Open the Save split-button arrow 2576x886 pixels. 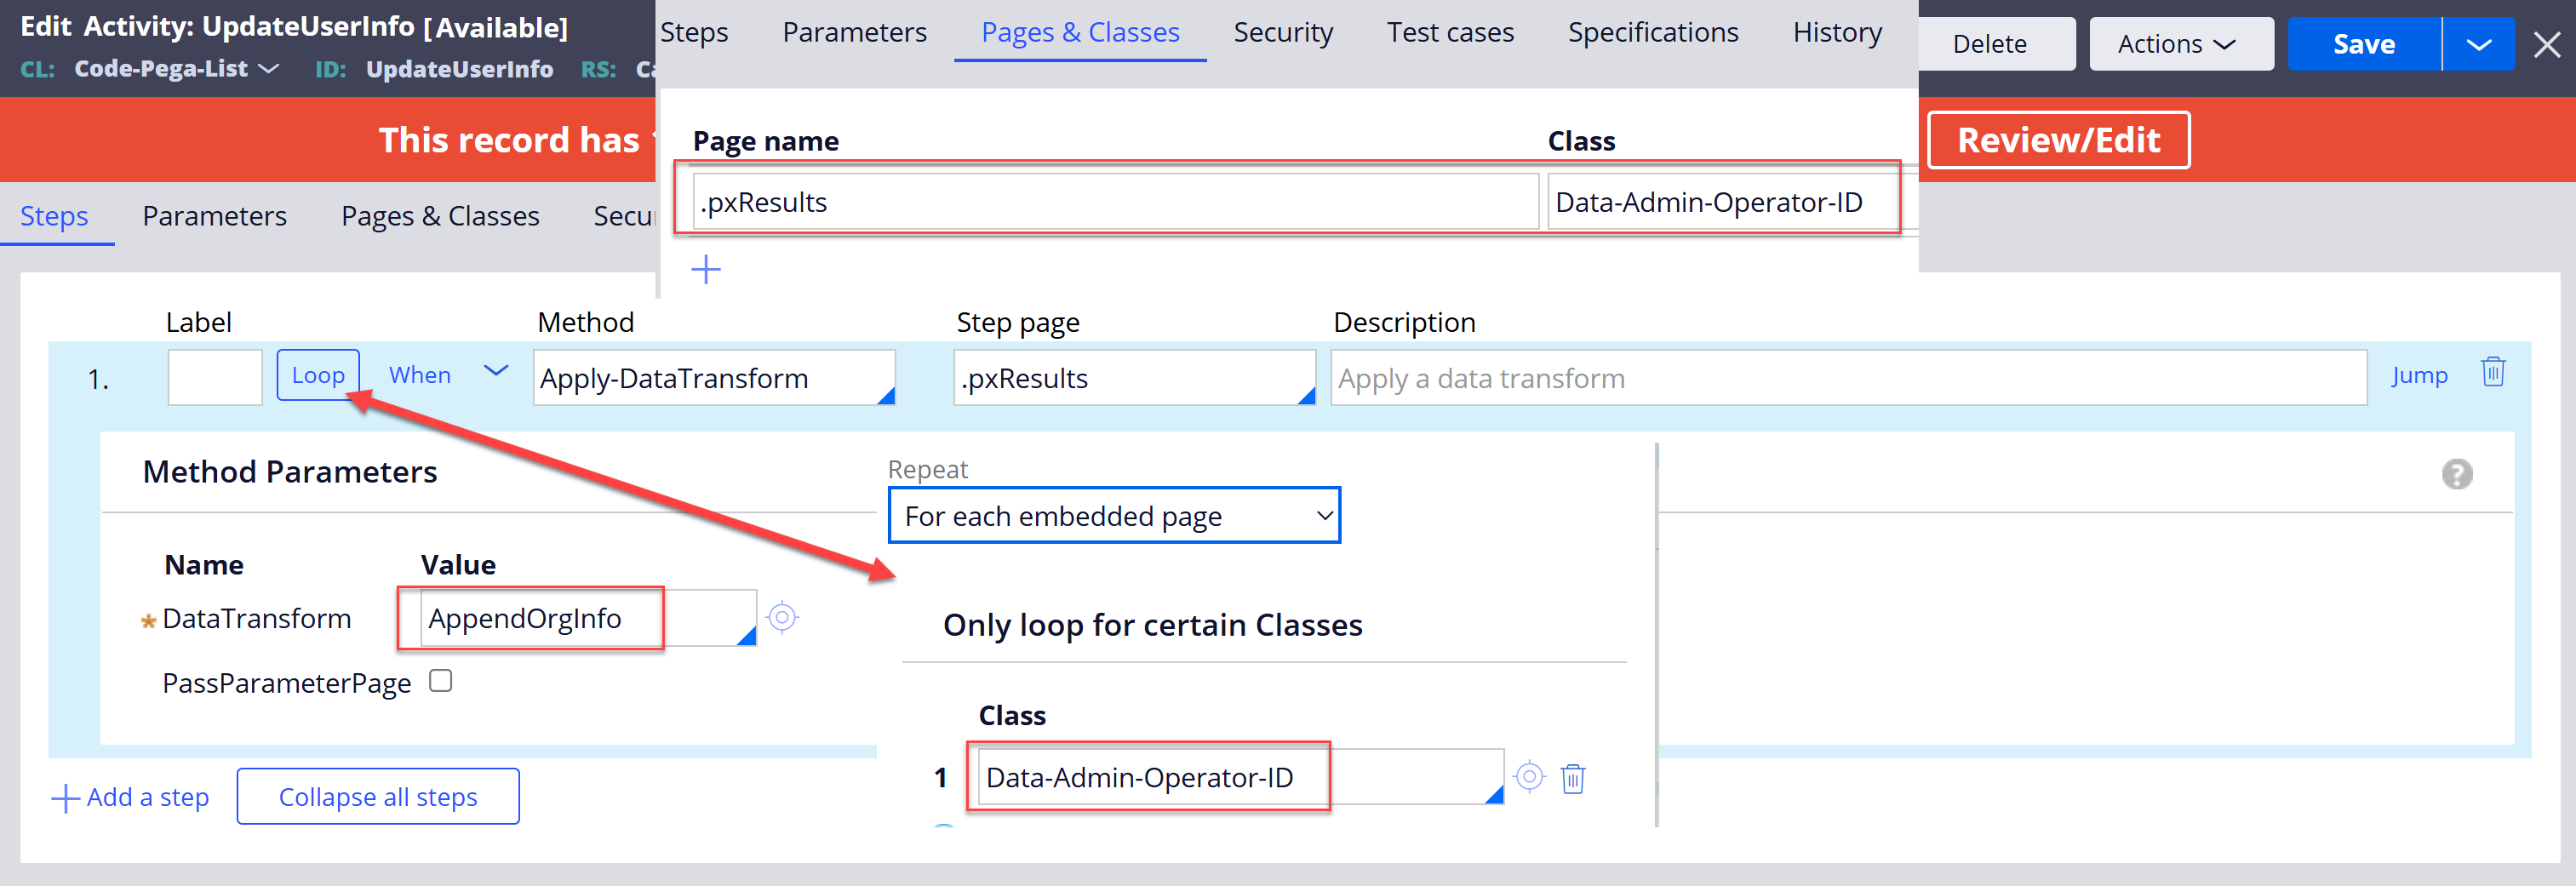point(2478,44)
